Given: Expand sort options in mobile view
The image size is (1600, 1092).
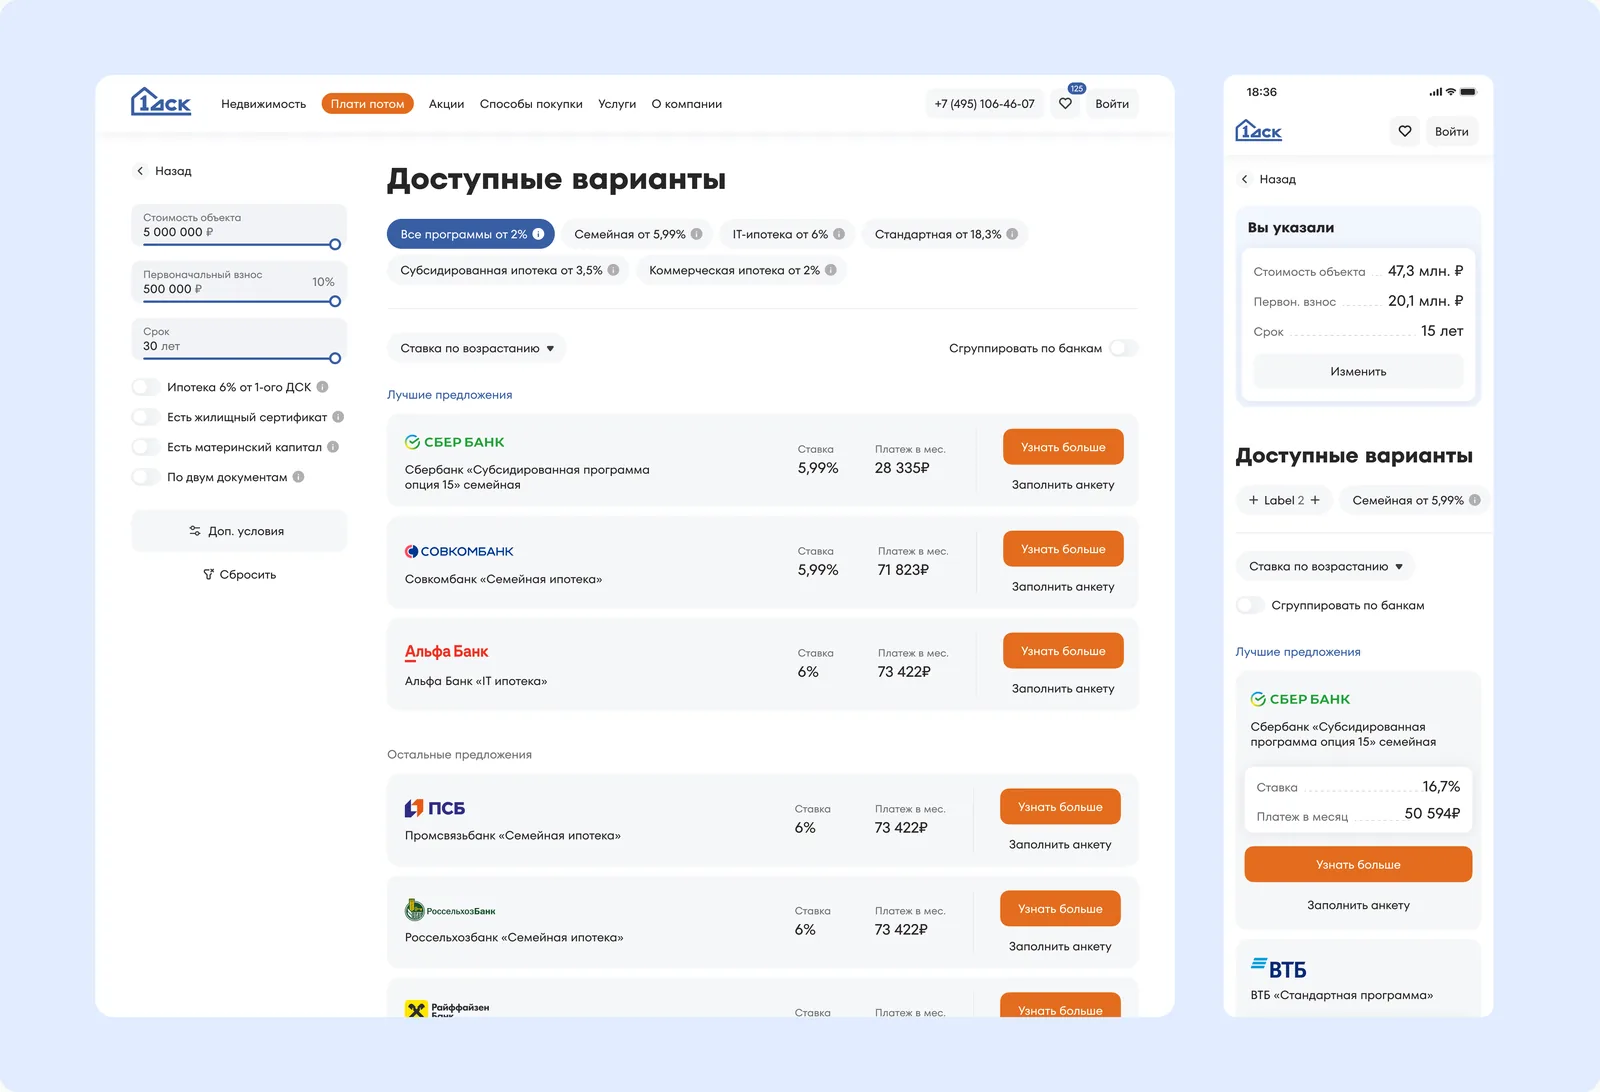Looking at the screenshot, I should point(1325,566).
